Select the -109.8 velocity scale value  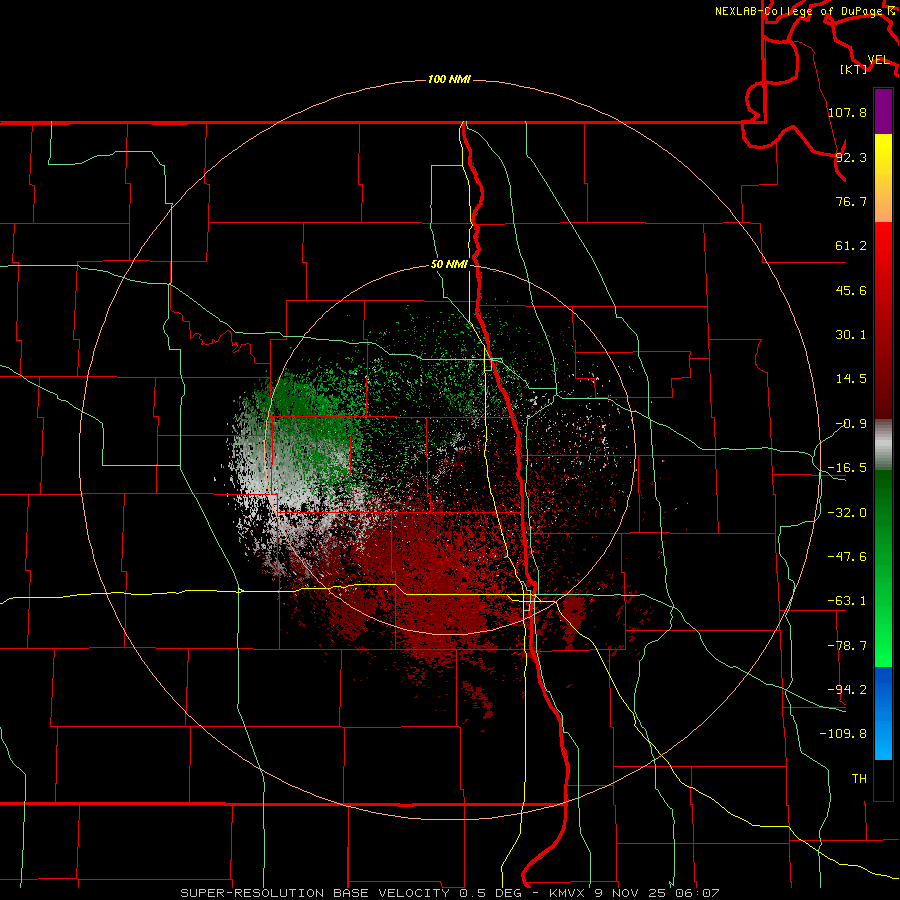(843, 734)
